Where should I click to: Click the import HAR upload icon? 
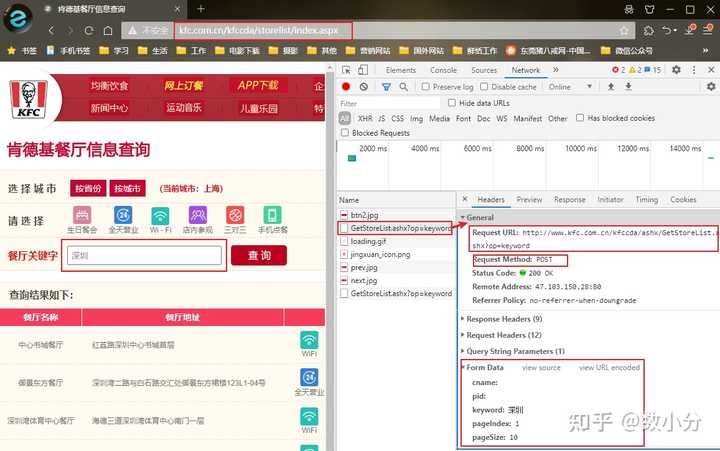(611, 86)
